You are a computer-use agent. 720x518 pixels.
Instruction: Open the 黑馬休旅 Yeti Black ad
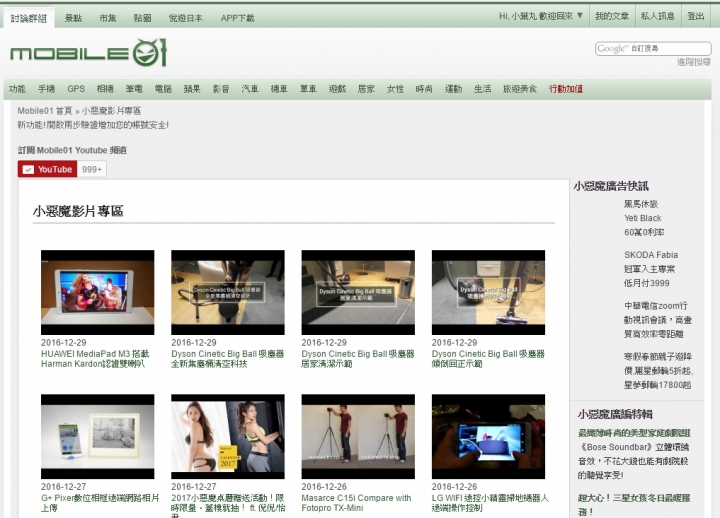644,218
